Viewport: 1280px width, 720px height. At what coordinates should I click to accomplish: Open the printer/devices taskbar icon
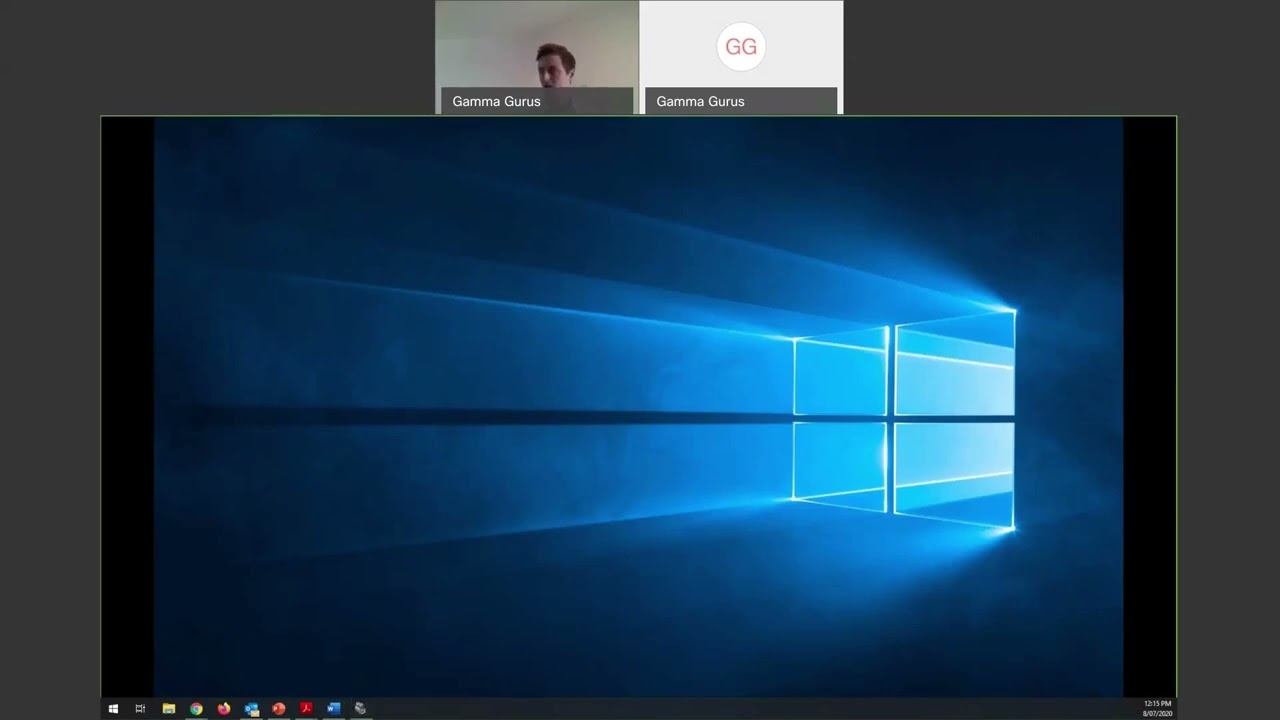point(360,709)
